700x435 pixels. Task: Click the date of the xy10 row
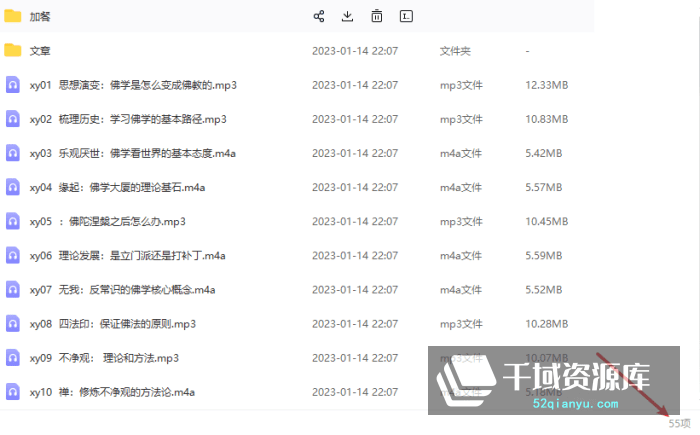[355, 392]
